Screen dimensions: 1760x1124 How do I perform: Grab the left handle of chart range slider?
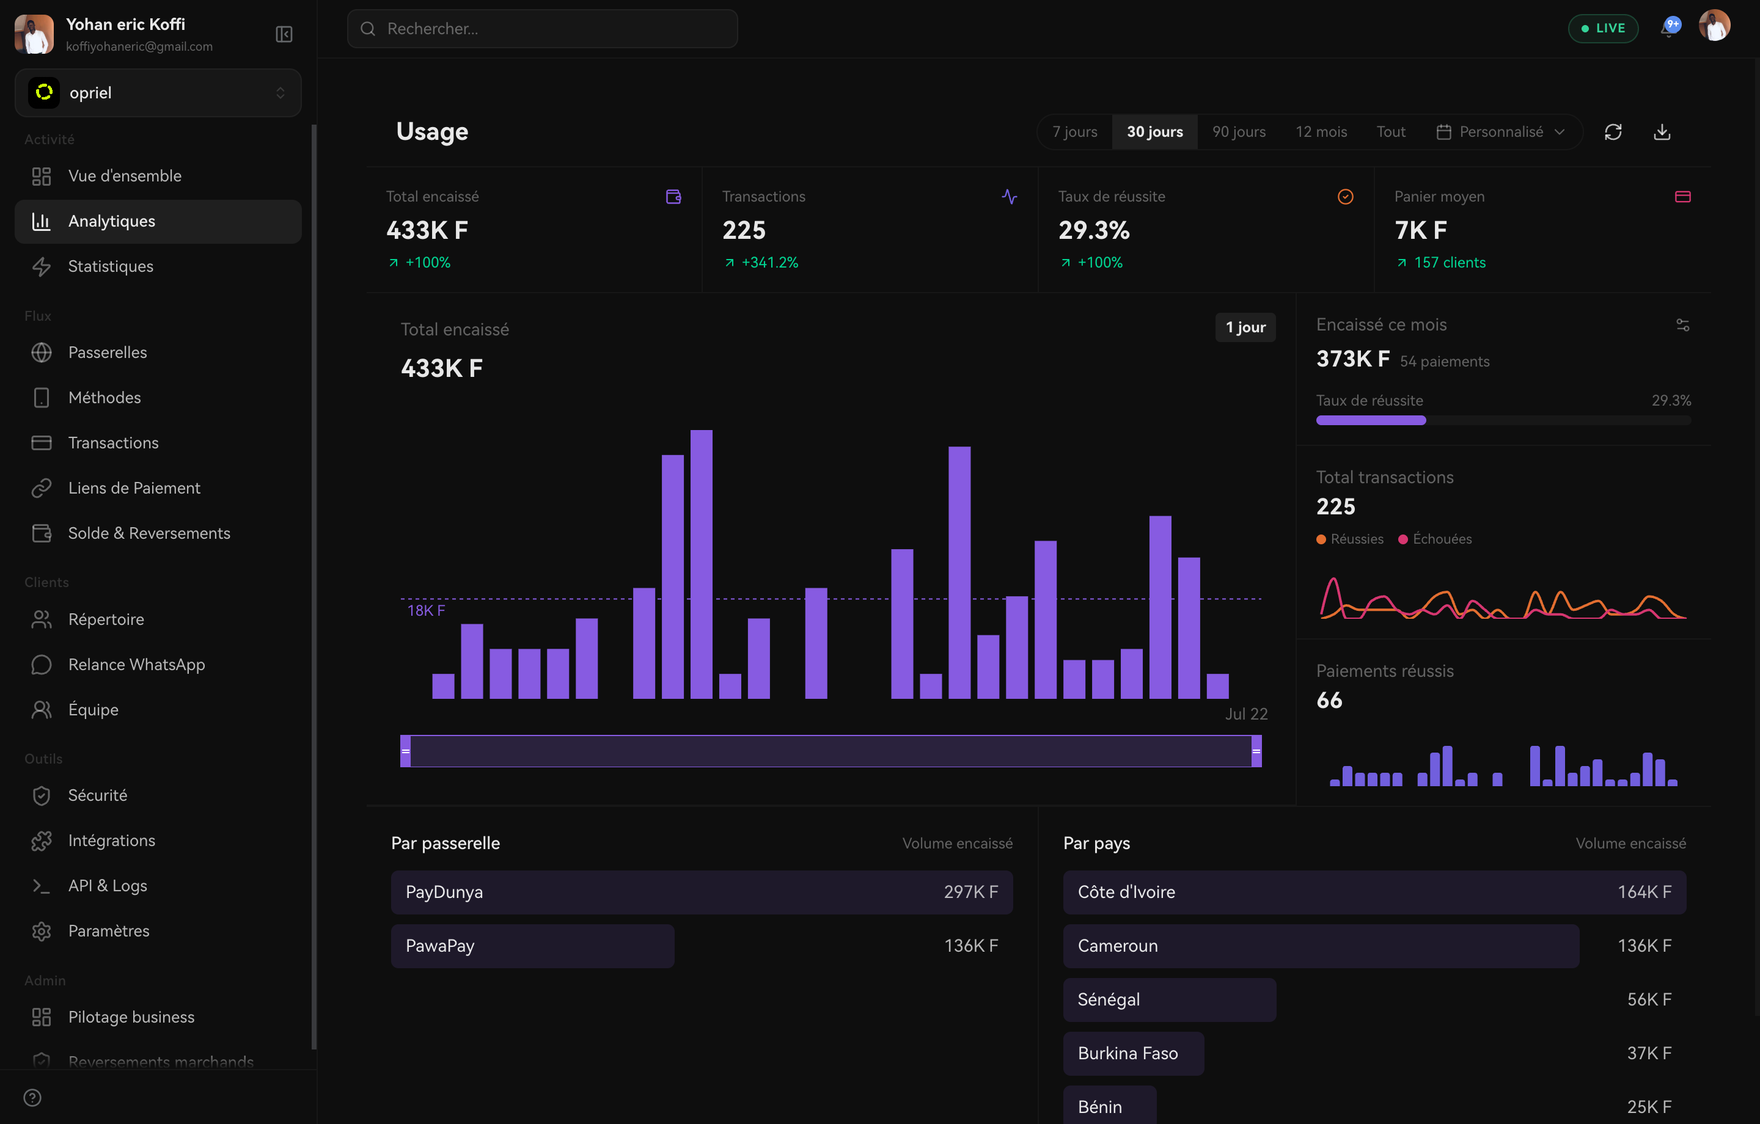[406, 751]
